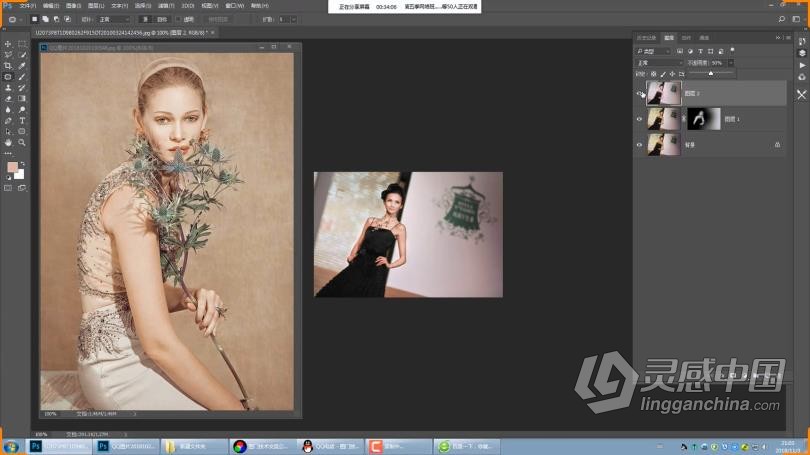Click the Subtract from Selection option icon

[x=56, y=19]
